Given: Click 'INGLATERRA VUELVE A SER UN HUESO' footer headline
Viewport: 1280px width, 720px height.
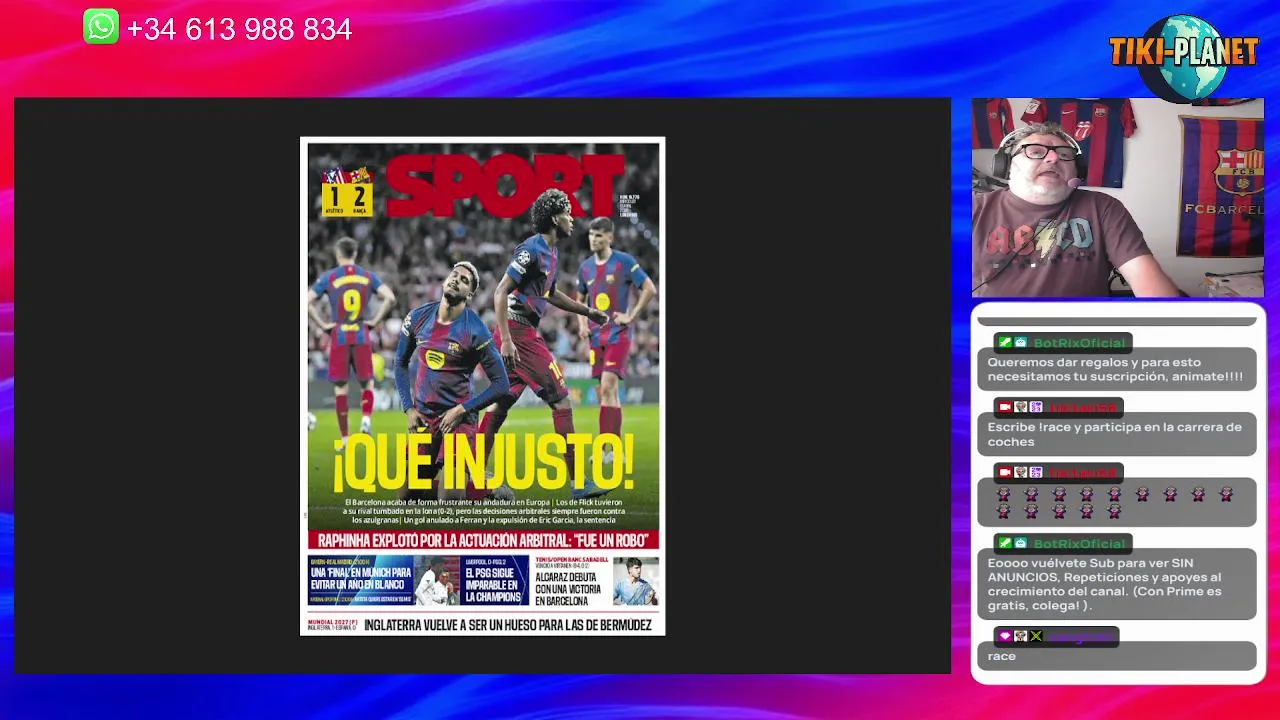Looking at the screenshot, I should (507, 625).
